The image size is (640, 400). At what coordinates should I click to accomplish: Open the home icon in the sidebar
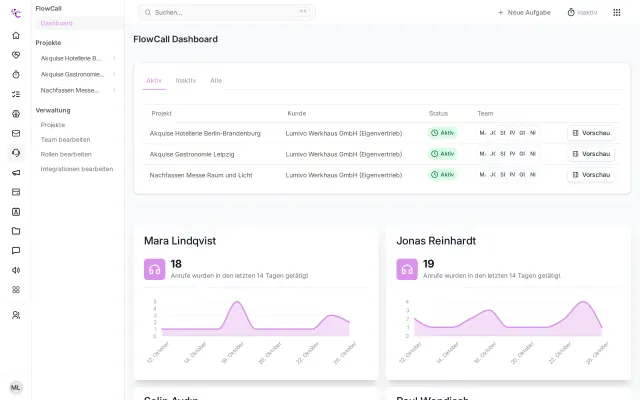16,36
